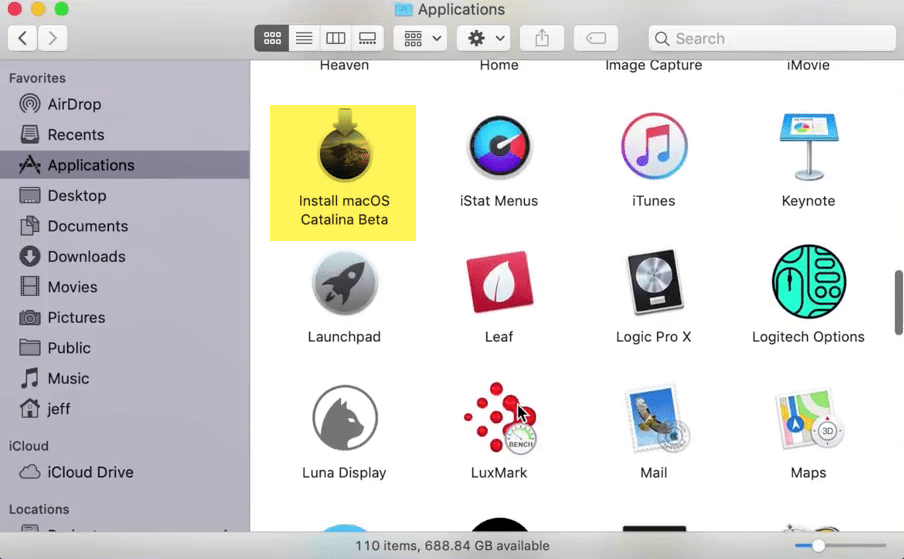Select Desktop in the sidebar
Screen dimensions: 904x559
[x=125, y=196]
